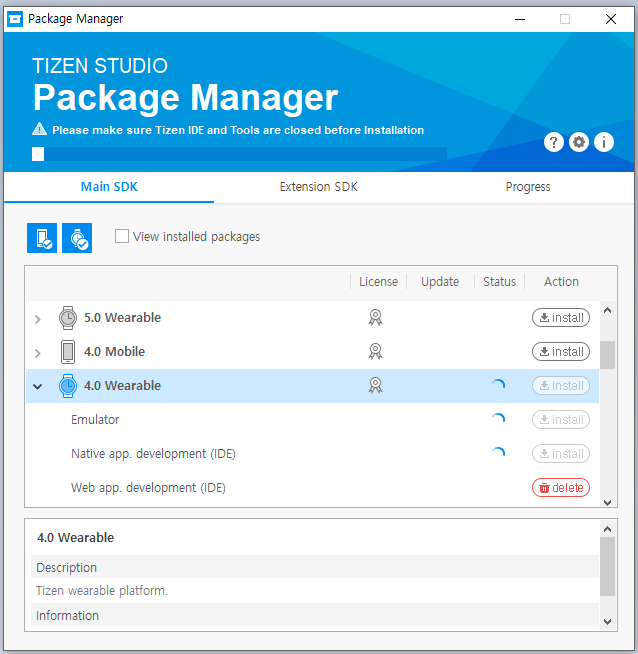Click the Information section heading
This screenshot has width=638, height=654.
coord(67,616)
